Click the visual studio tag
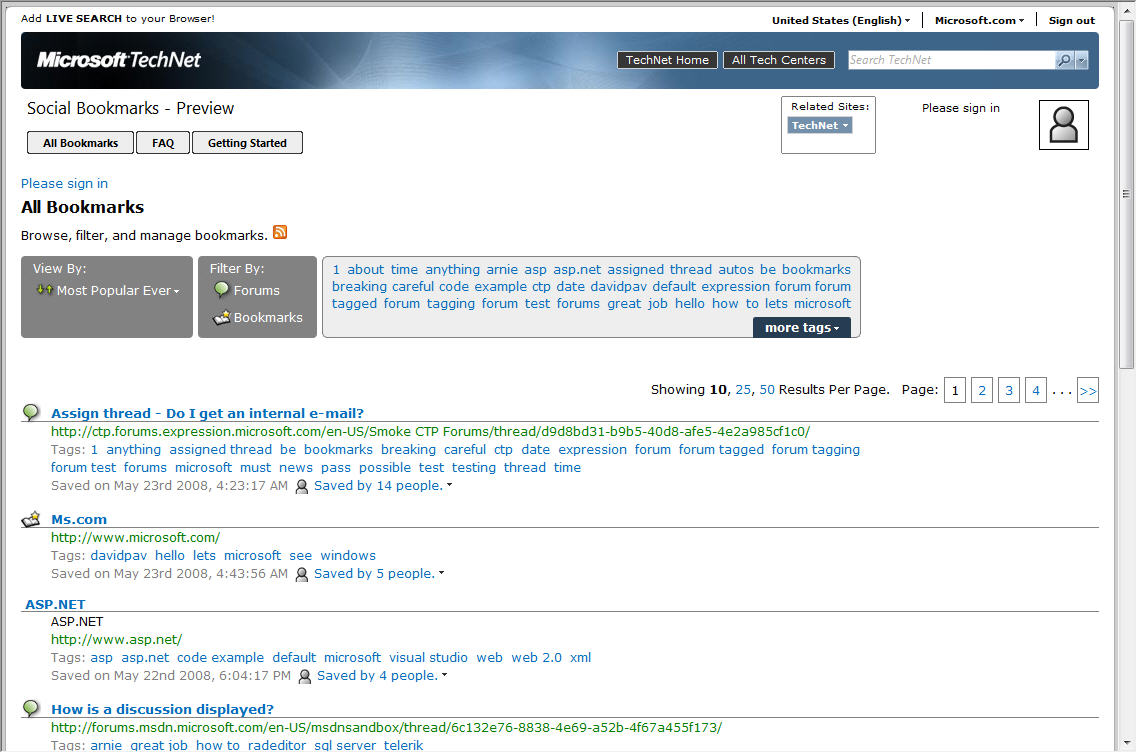The height and width of the screenshot is (753, 1137). (428, 658)
